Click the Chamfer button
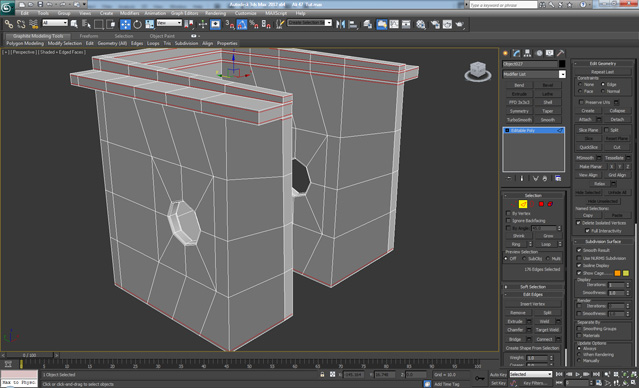The width and height of the screenshot is (639, 388). coord(515,330)
